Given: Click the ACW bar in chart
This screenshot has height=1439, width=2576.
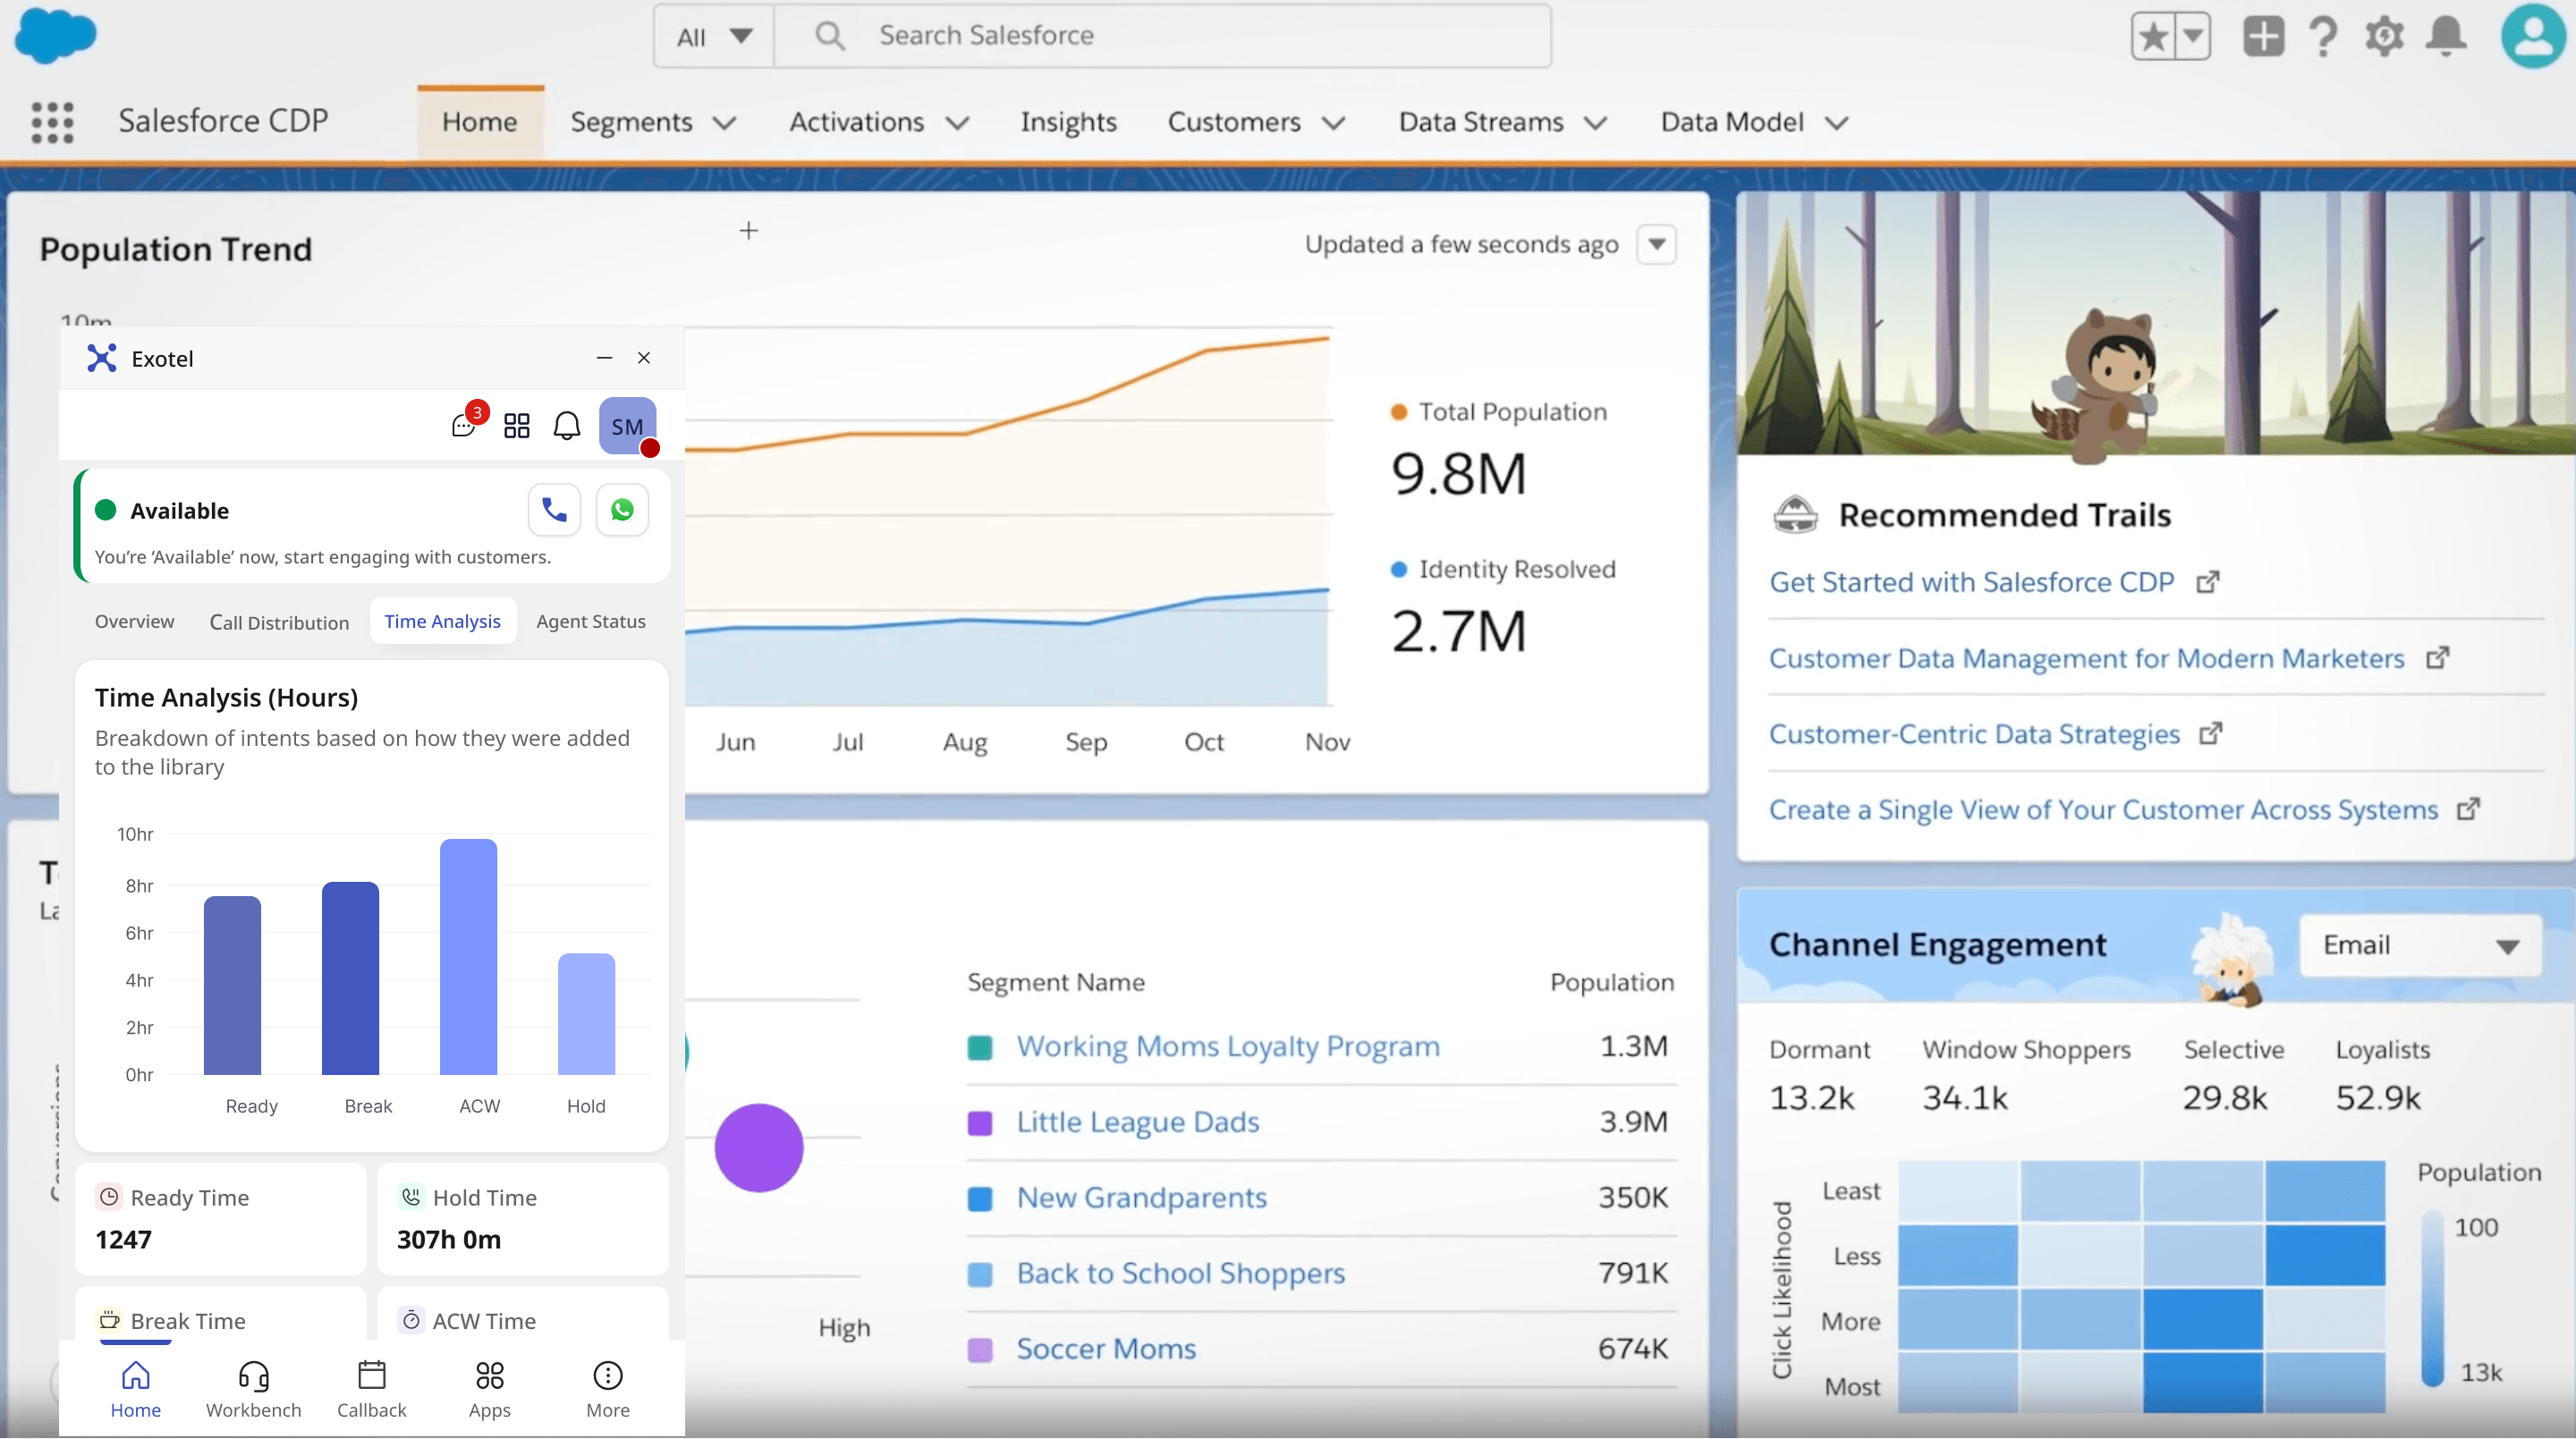Looking at the screenshot, I should click(468, 957).
